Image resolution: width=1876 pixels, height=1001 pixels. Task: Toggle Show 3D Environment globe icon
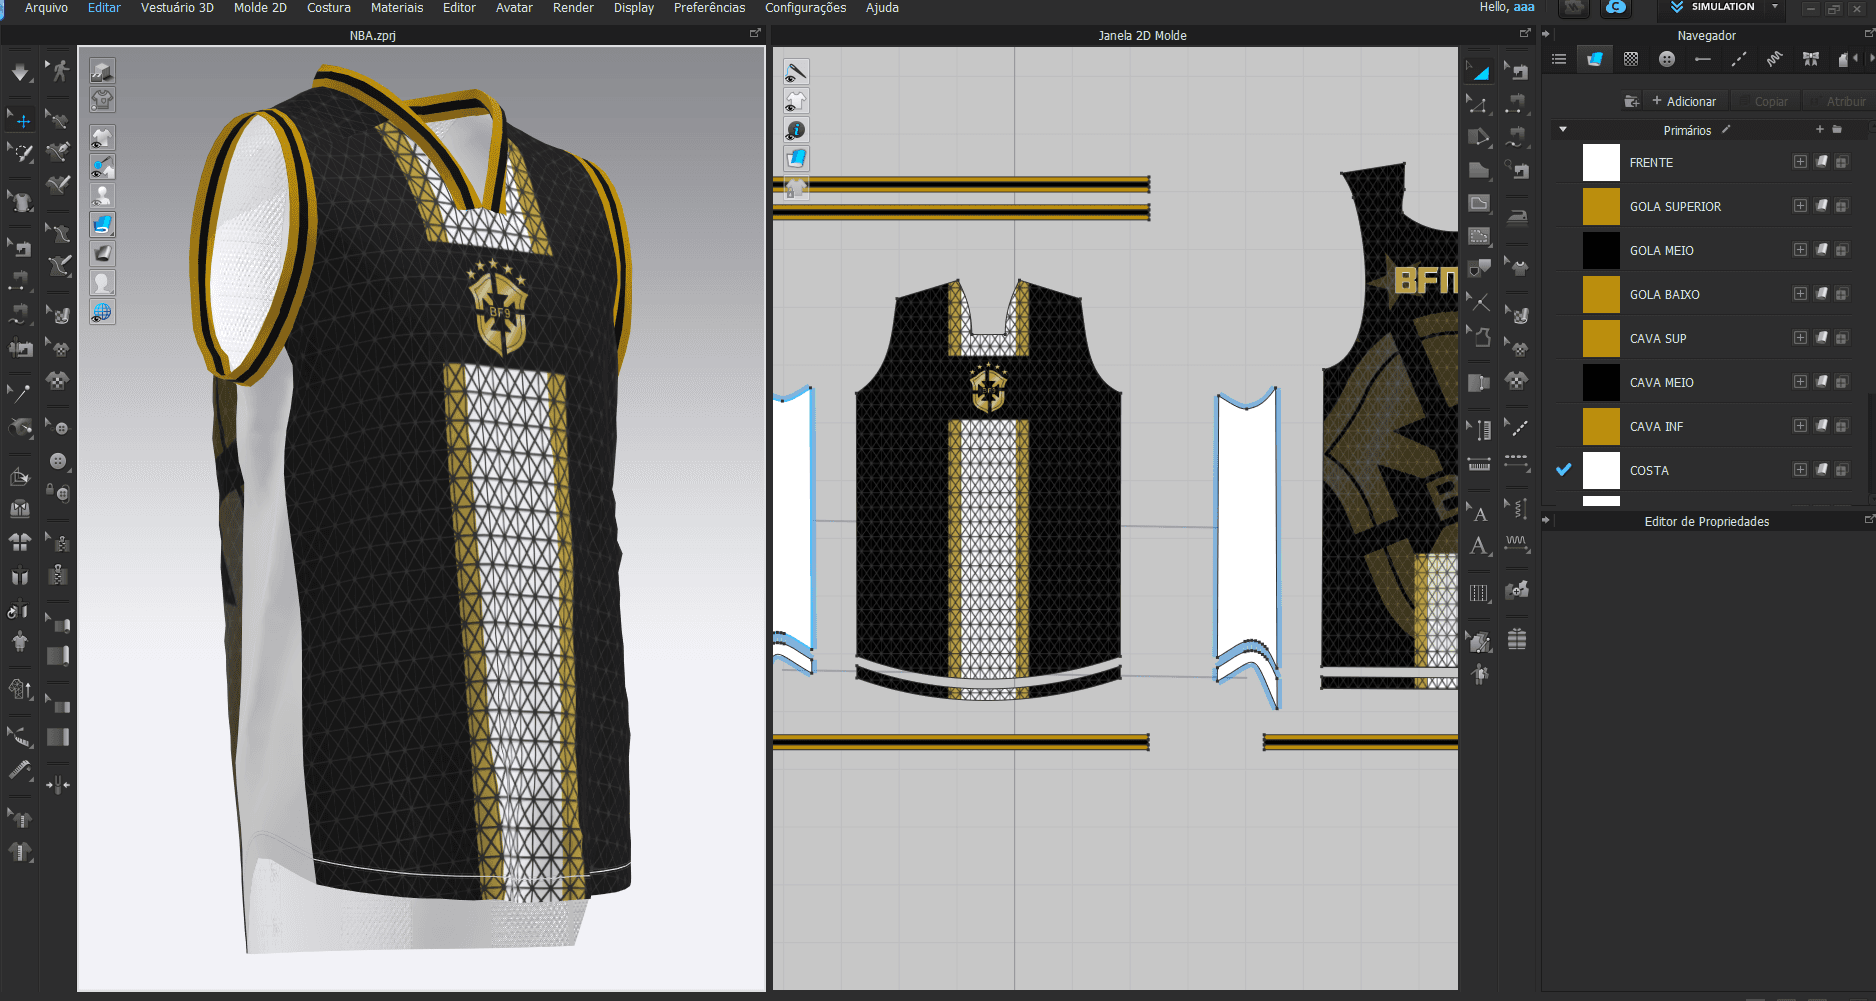[102, 312]
